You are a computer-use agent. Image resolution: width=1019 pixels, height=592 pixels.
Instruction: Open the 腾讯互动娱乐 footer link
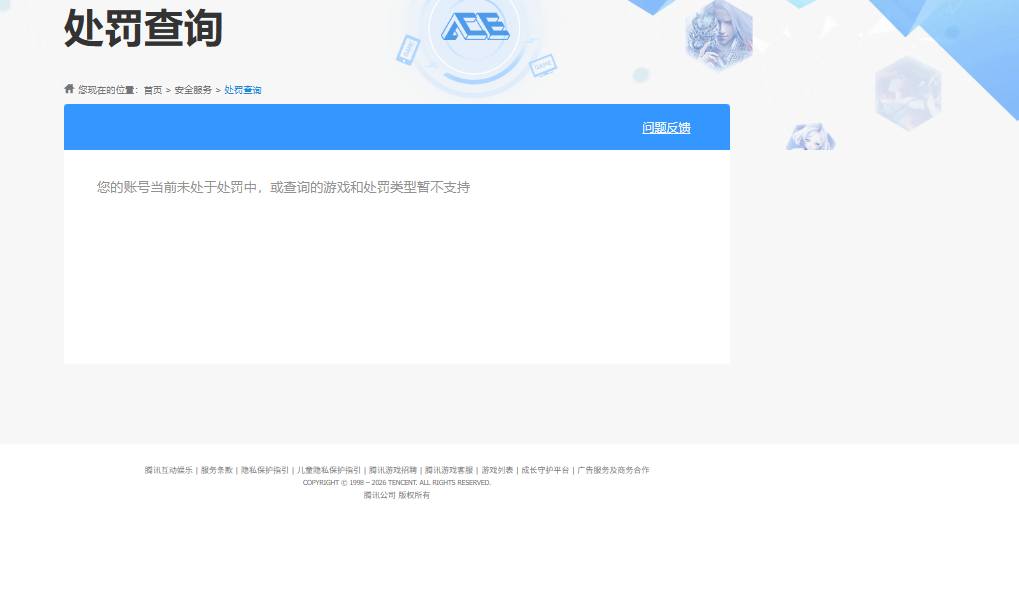coord(168,470)
